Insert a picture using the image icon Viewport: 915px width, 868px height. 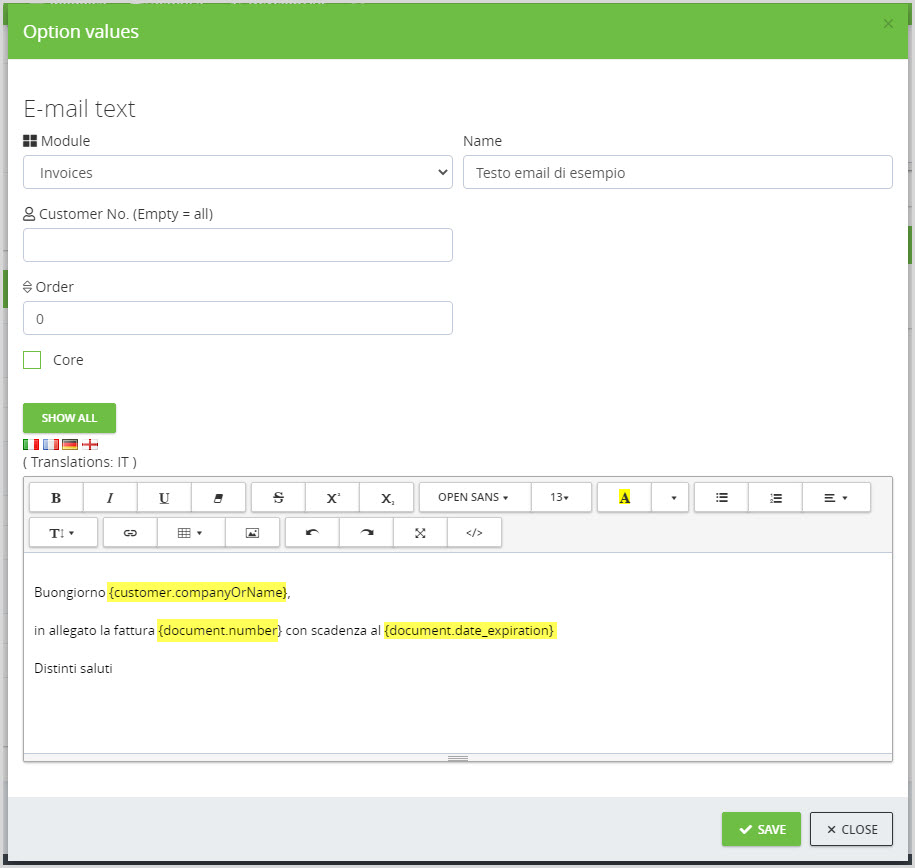[252, 533]
